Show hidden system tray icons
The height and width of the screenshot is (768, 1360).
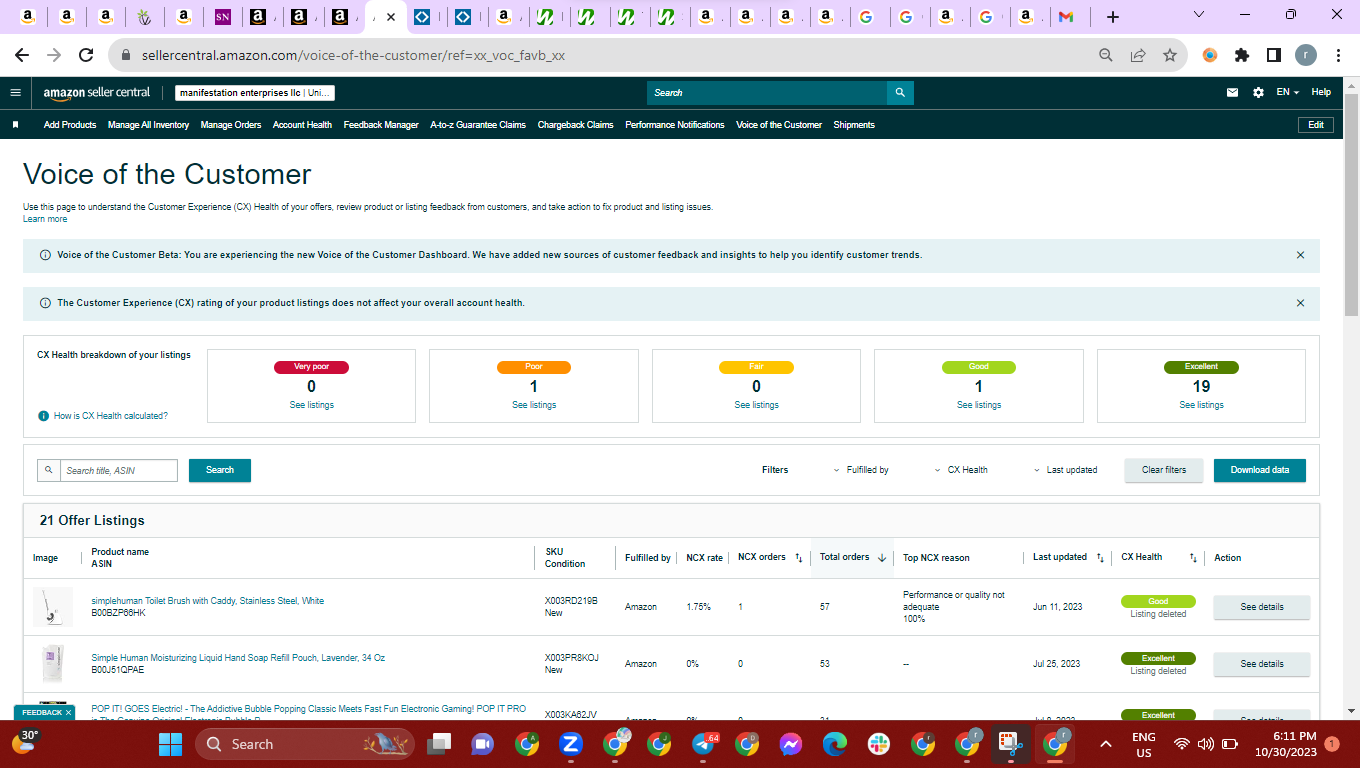pyautogui.click(x=1106, y=744)
